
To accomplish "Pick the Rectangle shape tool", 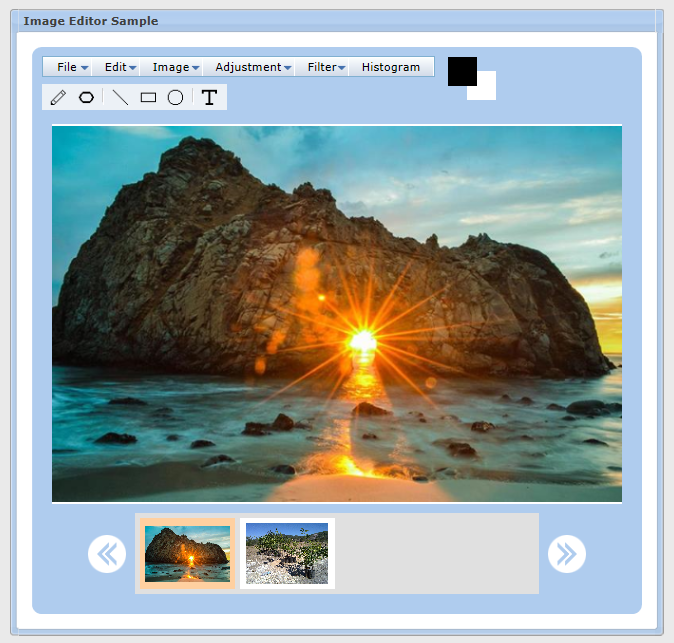I will (148, 97).
